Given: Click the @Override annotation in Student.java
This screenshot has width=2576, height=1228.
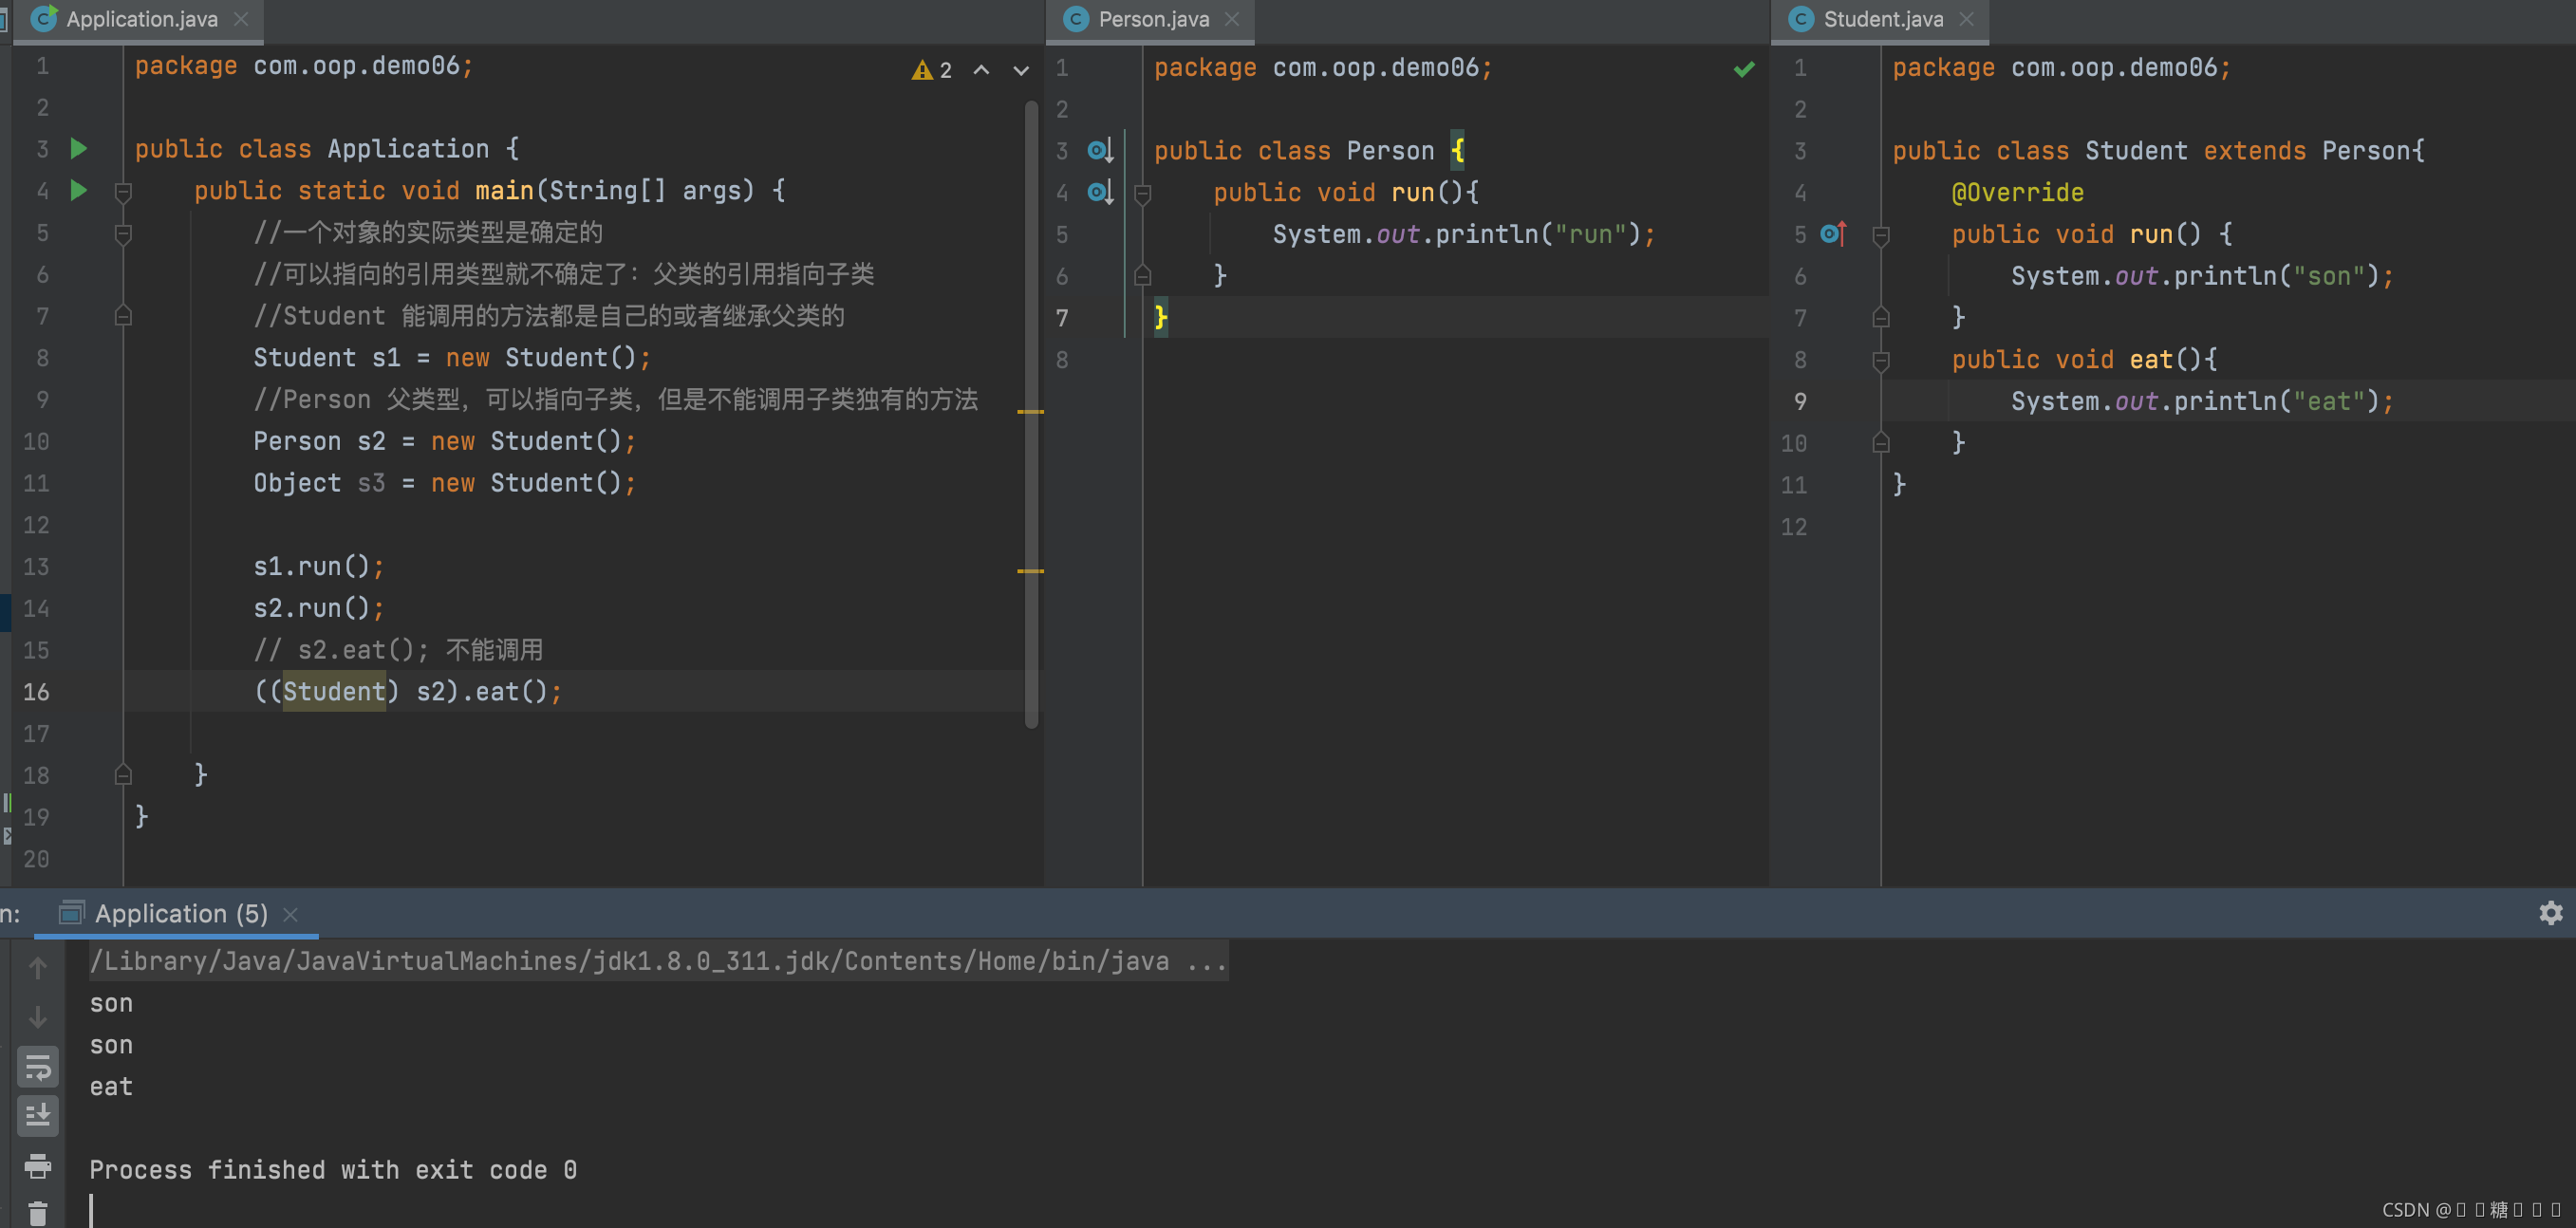Looking at the screenshot, I should tap(2017, 192).
